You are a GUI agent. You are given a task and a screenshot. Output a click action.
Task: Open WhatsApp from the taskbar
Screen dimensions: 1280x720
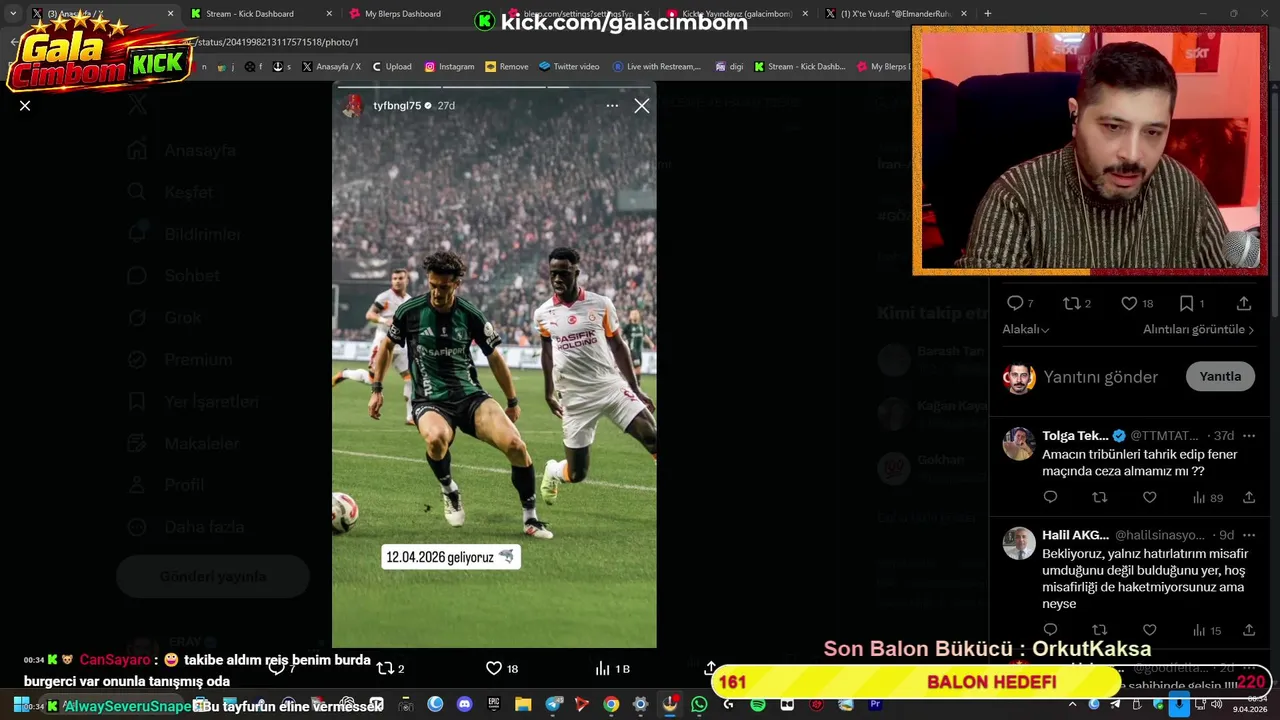pos(699,704)
